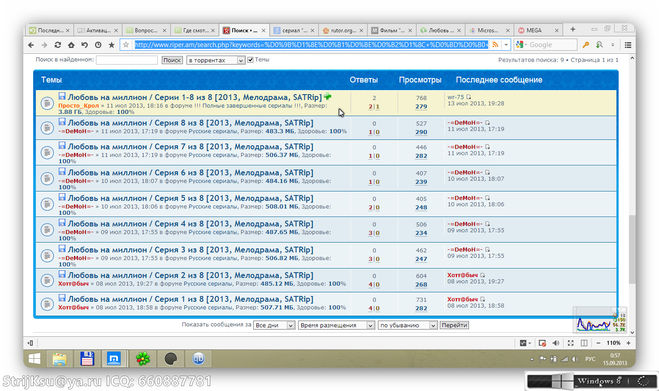This screenshot has height=391, width=659.
Task: Open the history clock icon
Action: (x=98, y=45)
